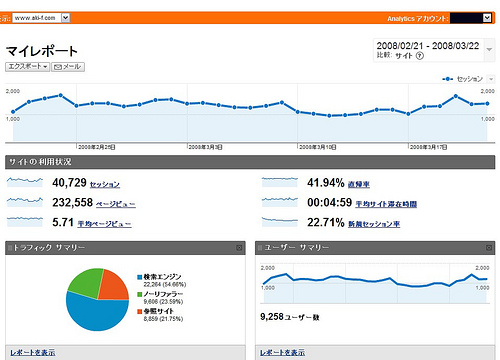Screen dimensions: 500x360
Task: Click the メール email button
Action: point(68,67)
